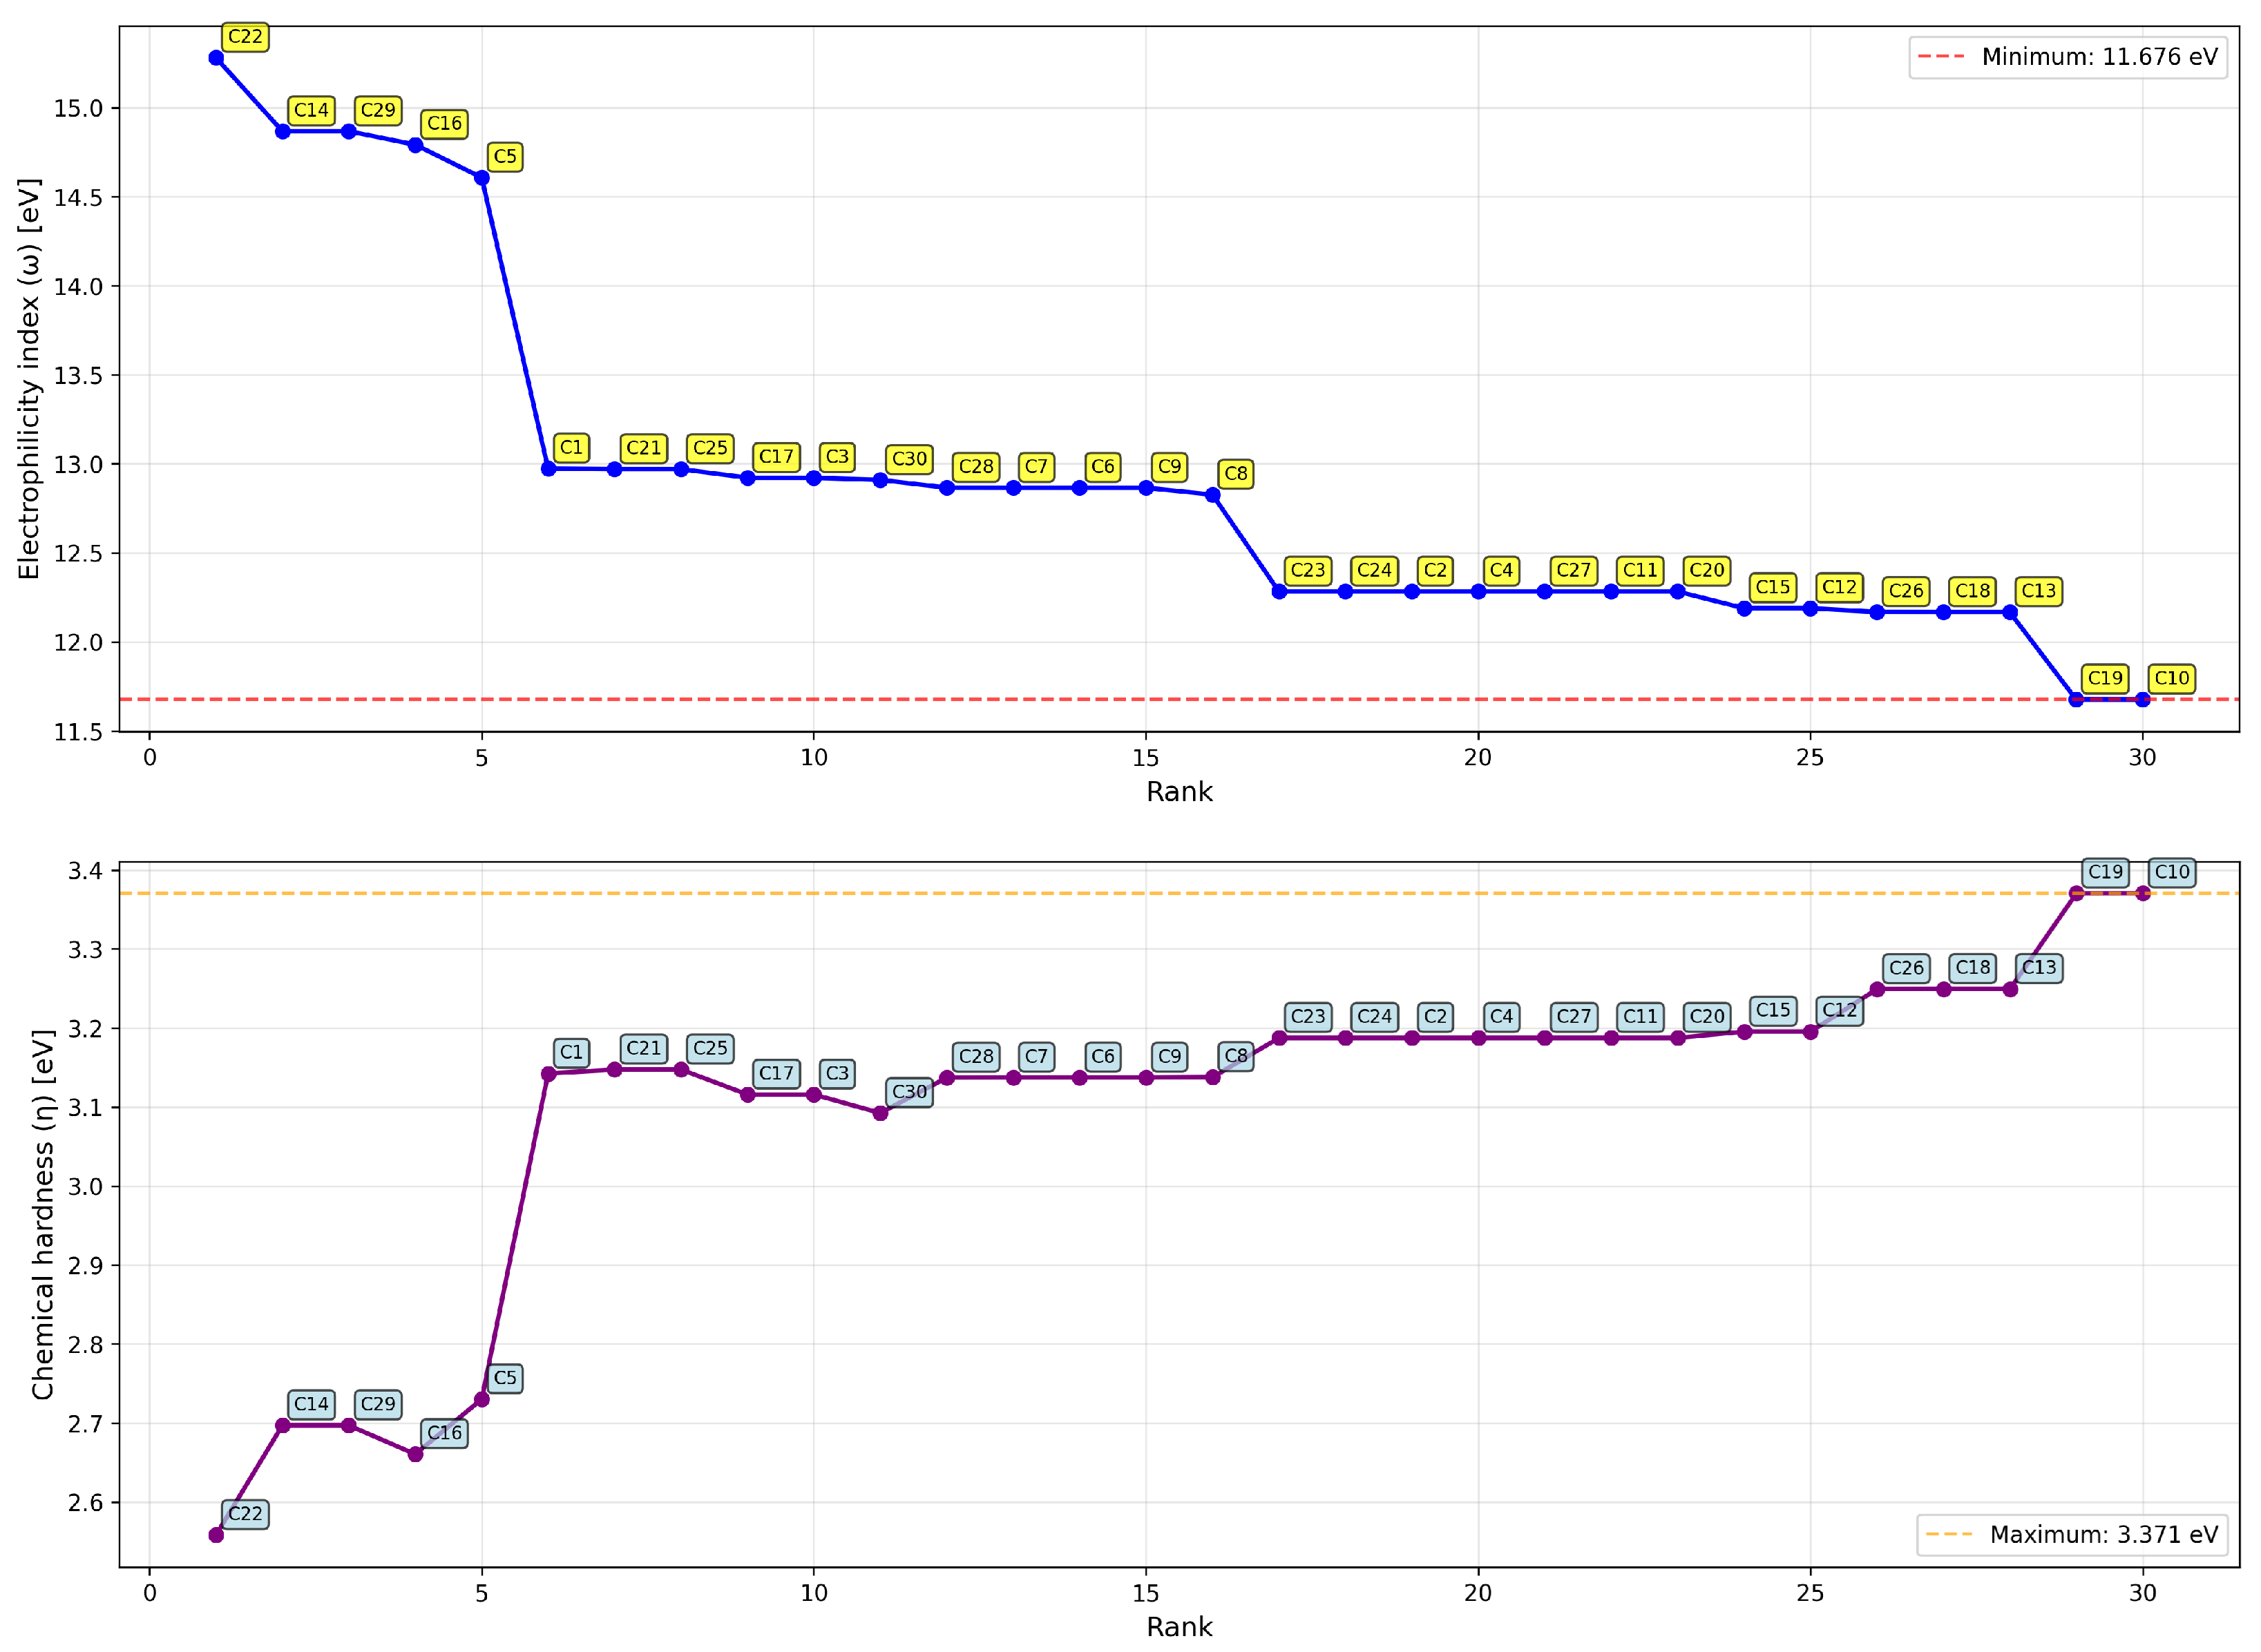2261x1652 pixels.
Task: Select the yellow C28 label
Action: coord(976,466)
